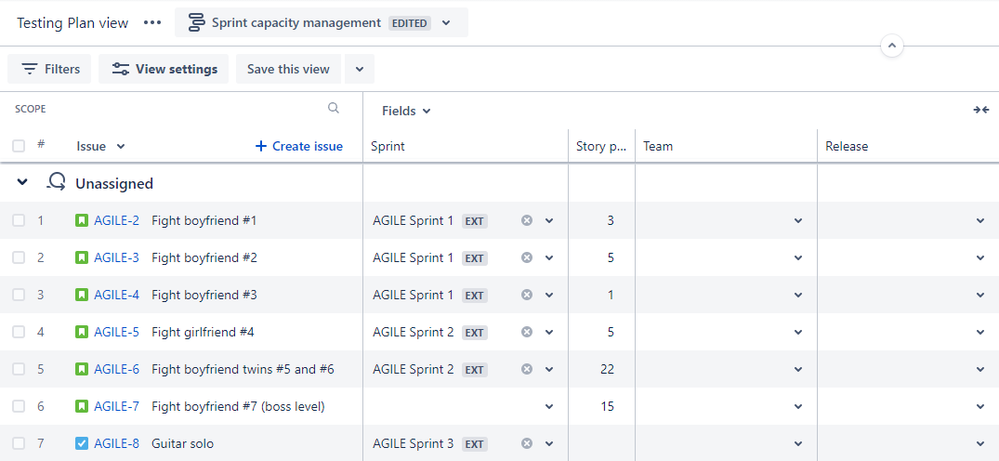Open the sprint dropdown for AGILE-7
The height and width of the screenshot is (461, 999).
[548, 406]
